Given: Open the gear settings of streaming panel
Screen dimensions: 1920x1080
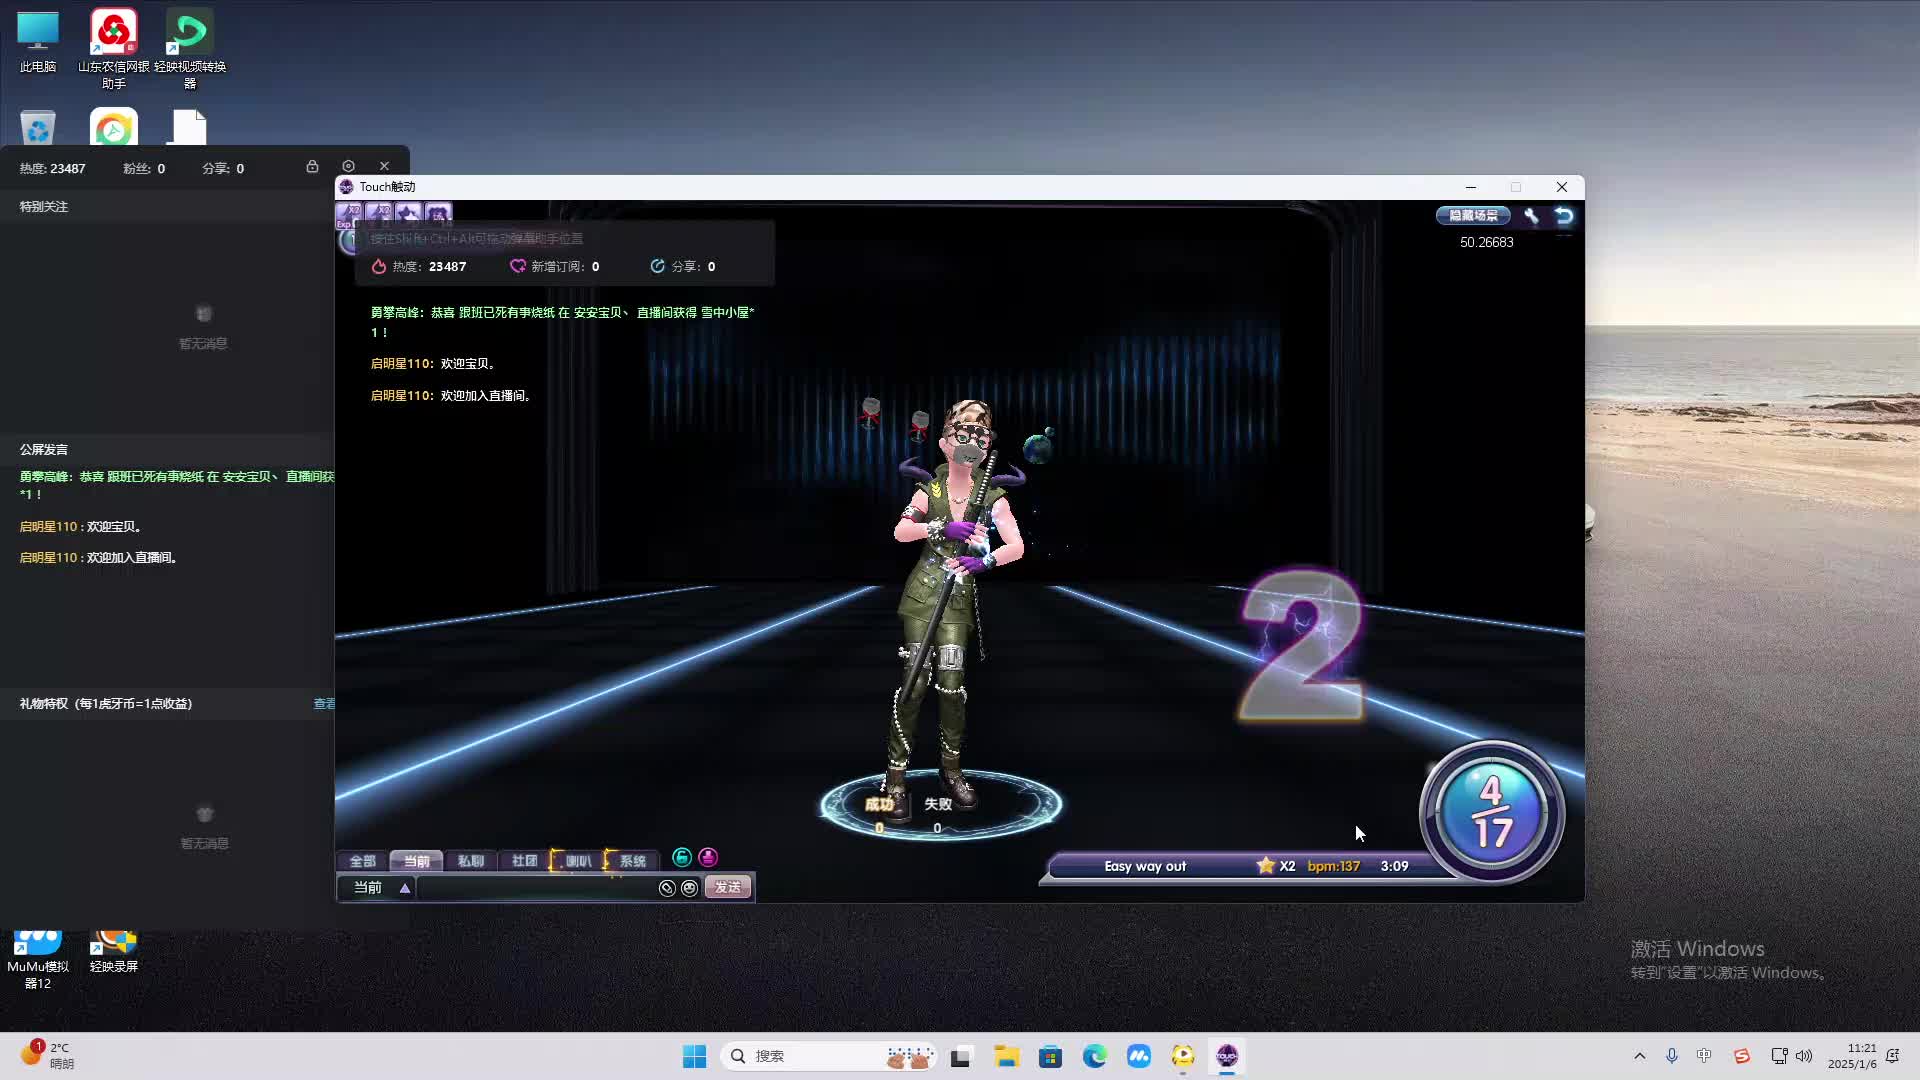Looking at the screenshot, I should [348, 166].
